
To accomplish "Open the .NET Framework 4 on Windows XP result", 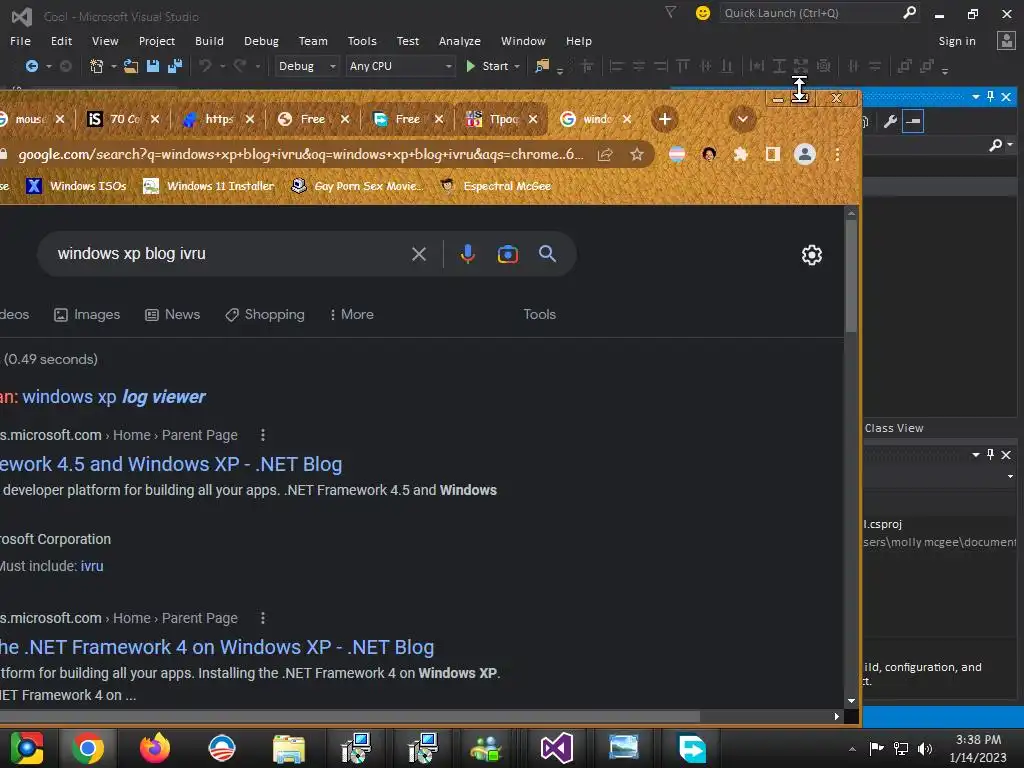I will [x=217, y=647].
